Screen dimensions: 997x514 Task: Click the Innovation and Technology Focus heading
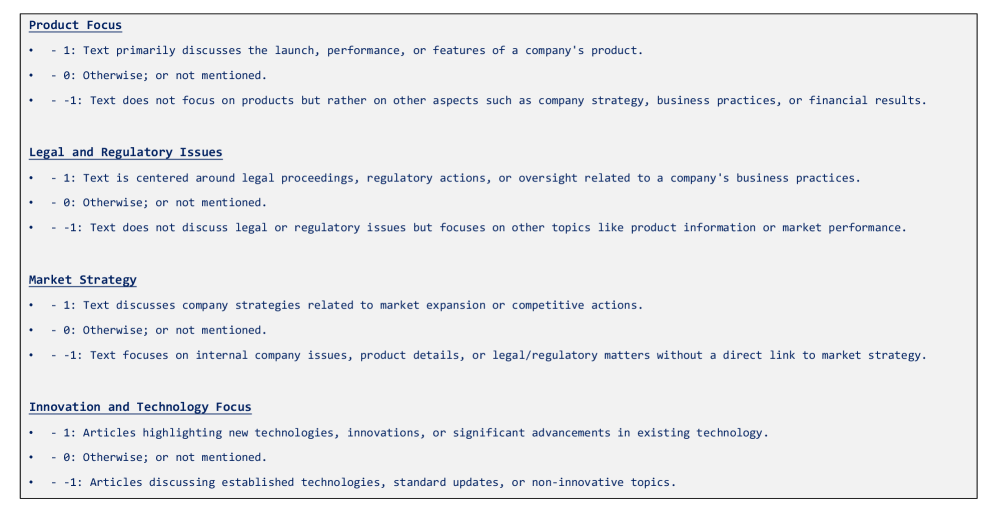(140, 407)
